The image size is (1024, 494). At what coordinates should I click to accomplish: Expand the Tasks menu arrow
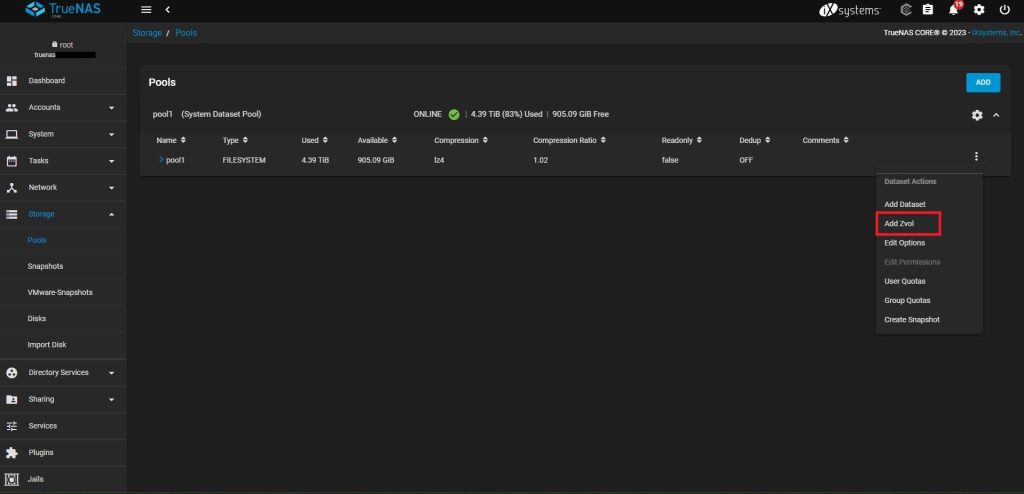pyautogui.click(x=112, y=161)
